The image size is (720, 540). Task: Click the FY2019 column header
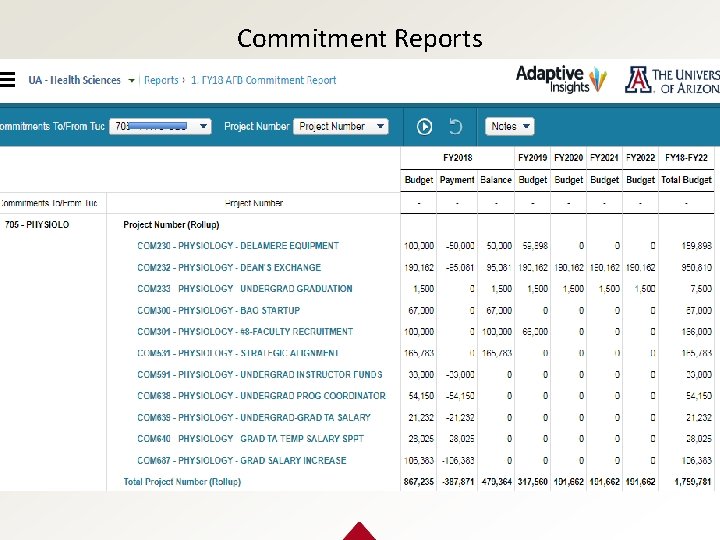[532, 158]
